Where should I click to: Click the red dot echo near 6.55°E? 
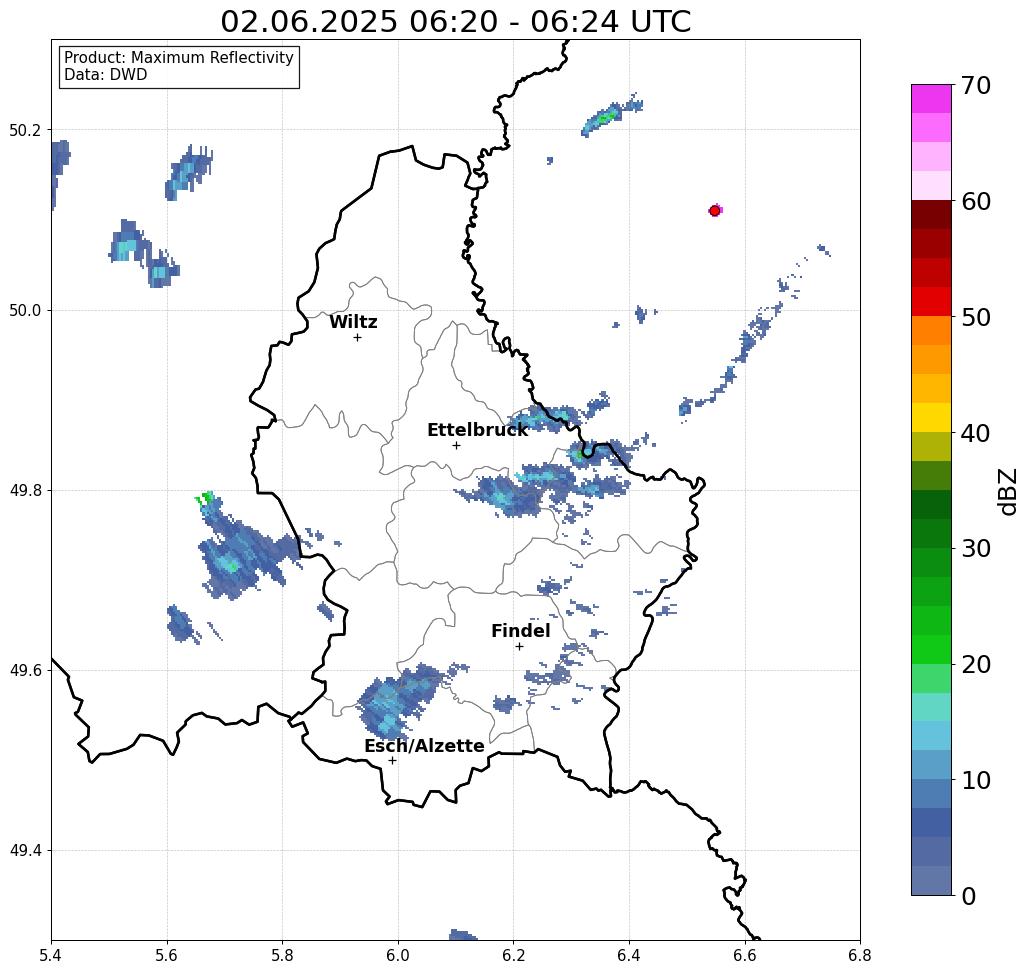click(x=715, y=211)
